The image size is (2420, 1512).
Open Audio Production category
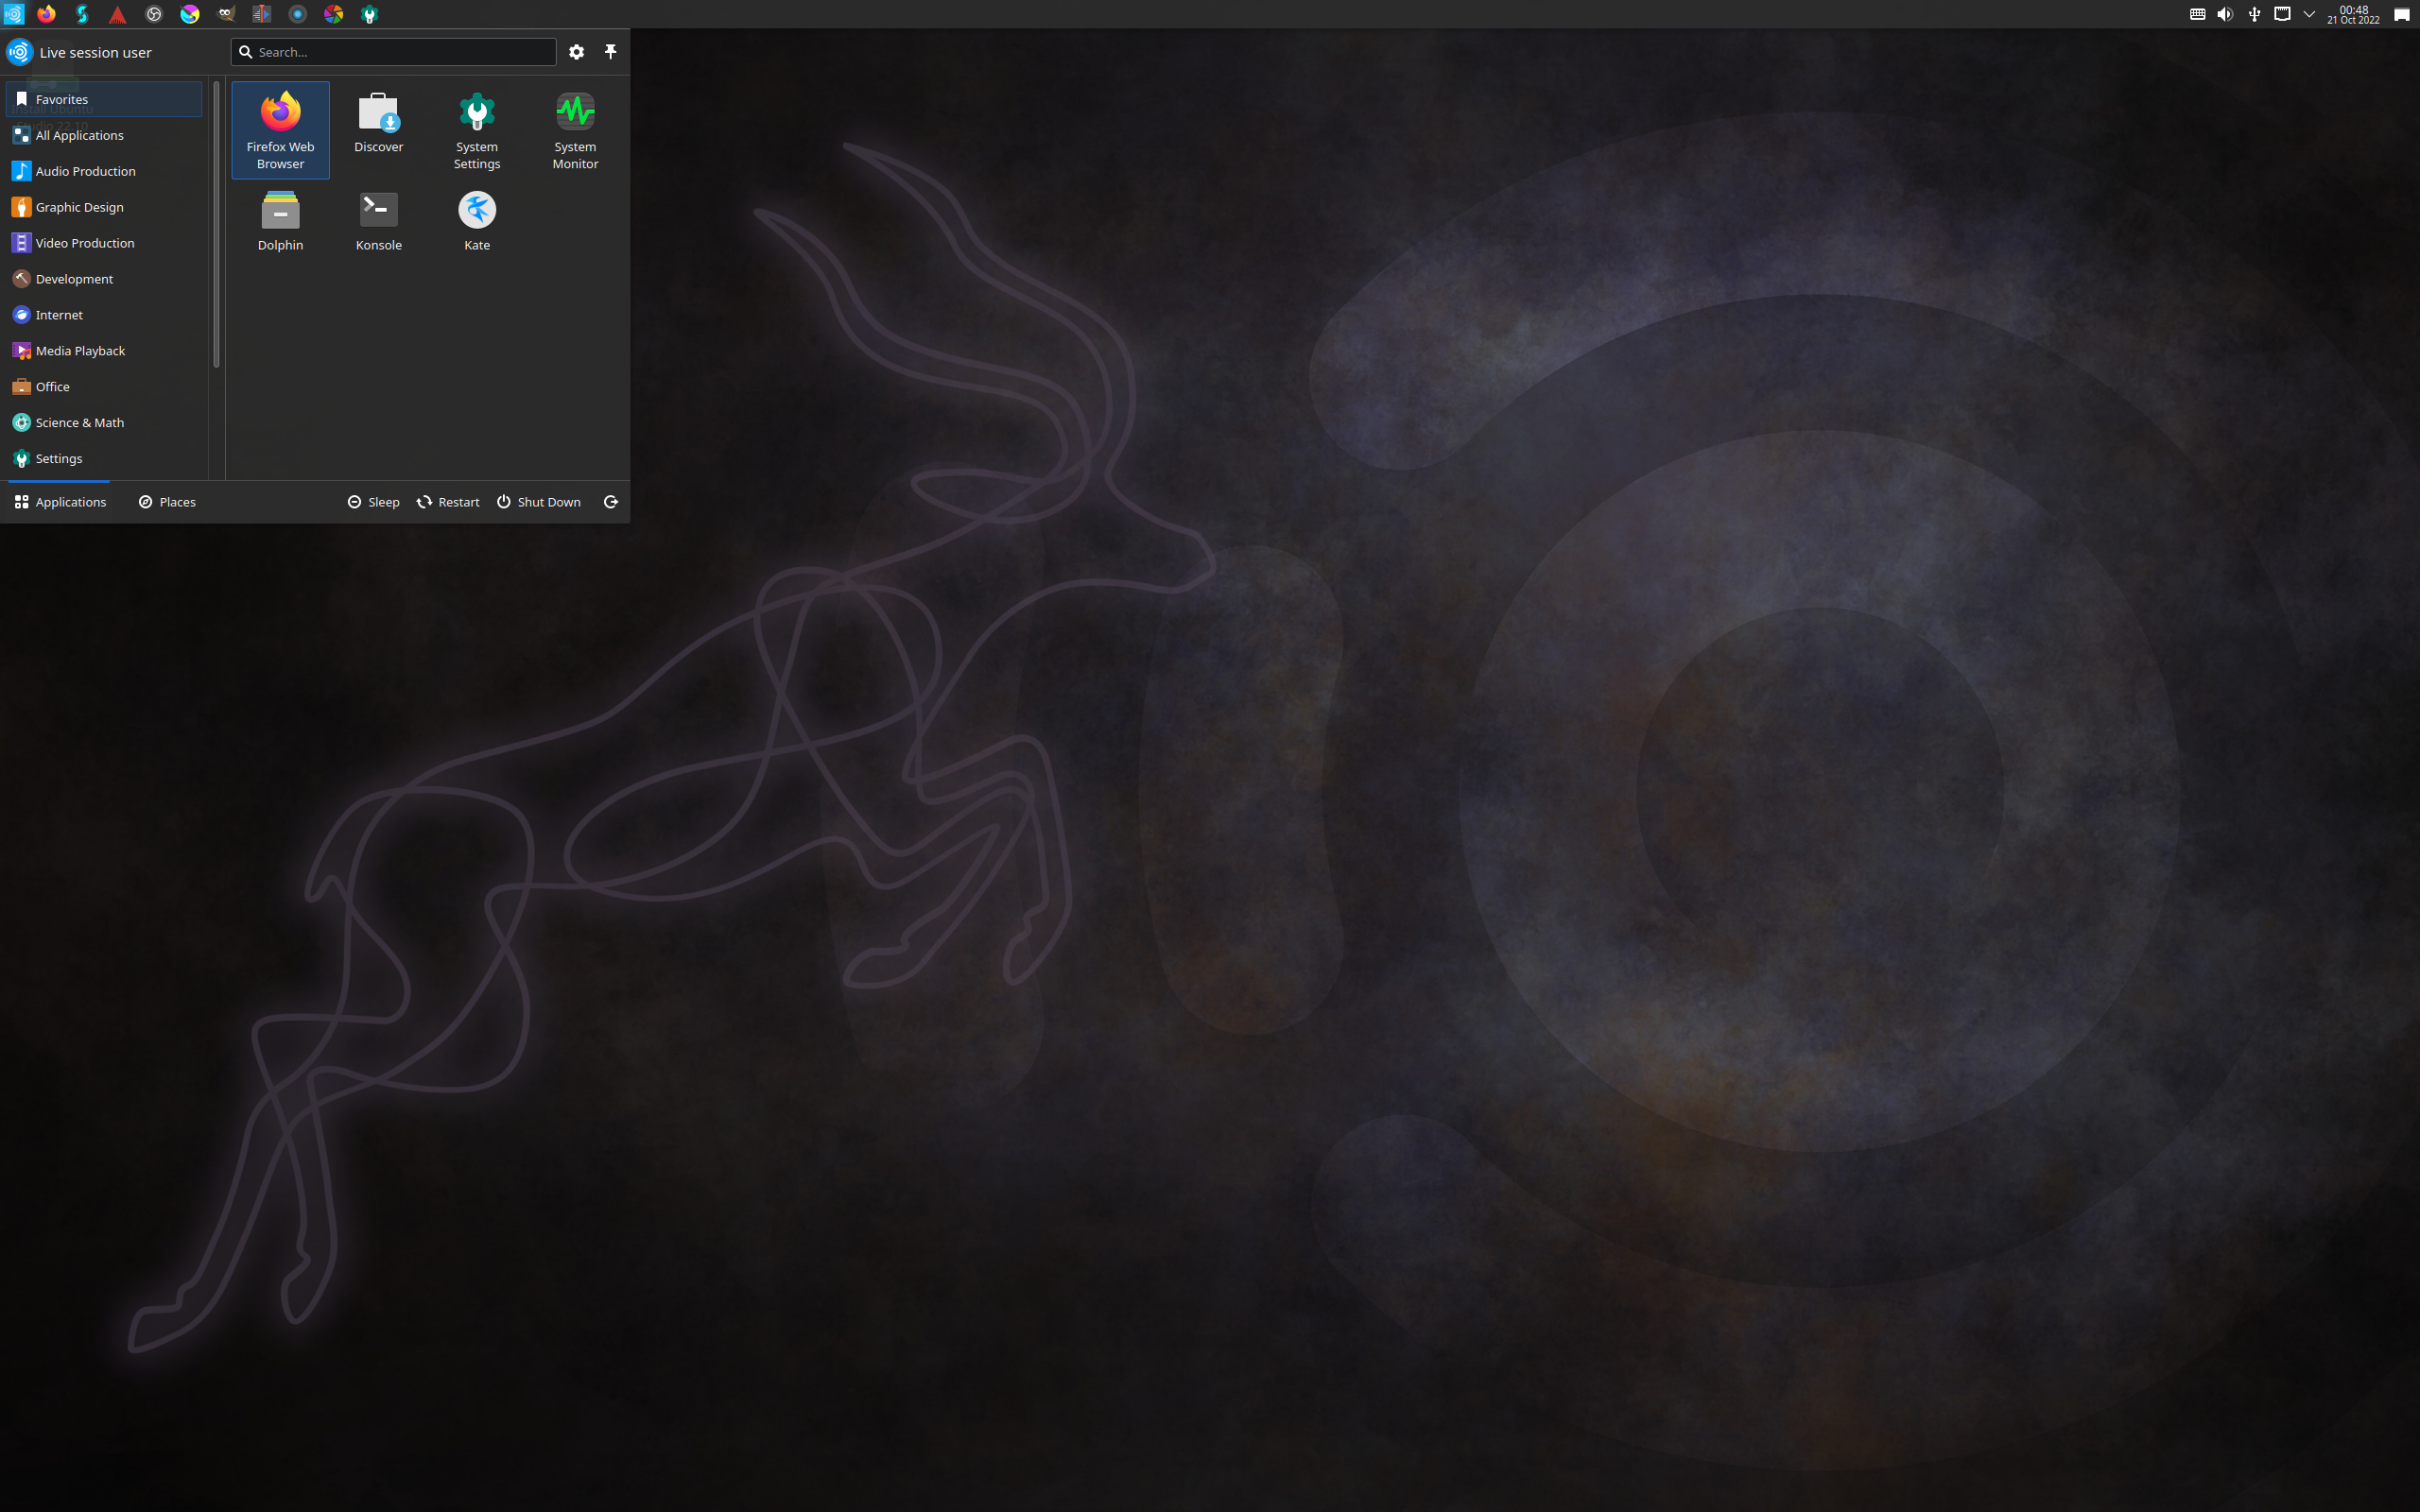104,171
